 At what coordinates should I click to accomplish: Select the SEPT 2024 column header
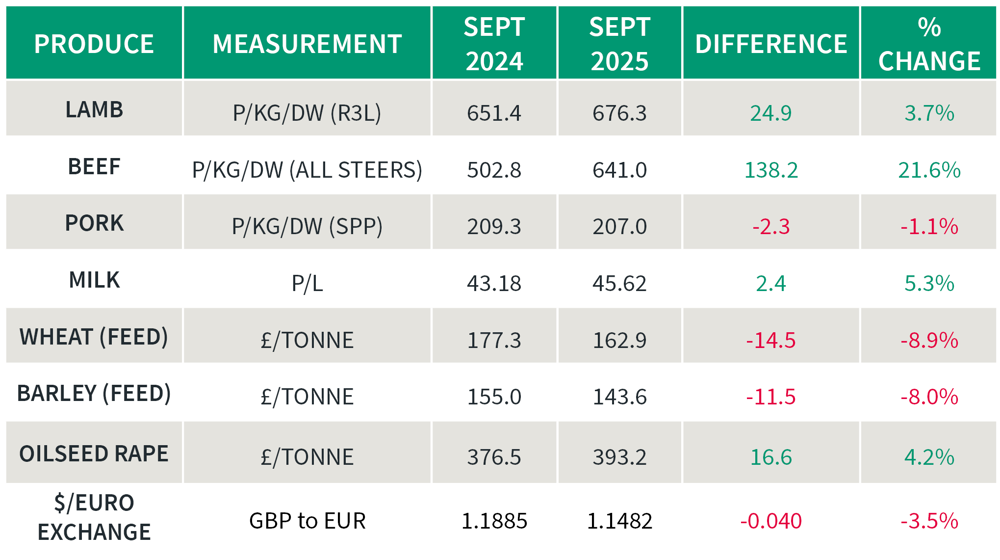[494, 44]
